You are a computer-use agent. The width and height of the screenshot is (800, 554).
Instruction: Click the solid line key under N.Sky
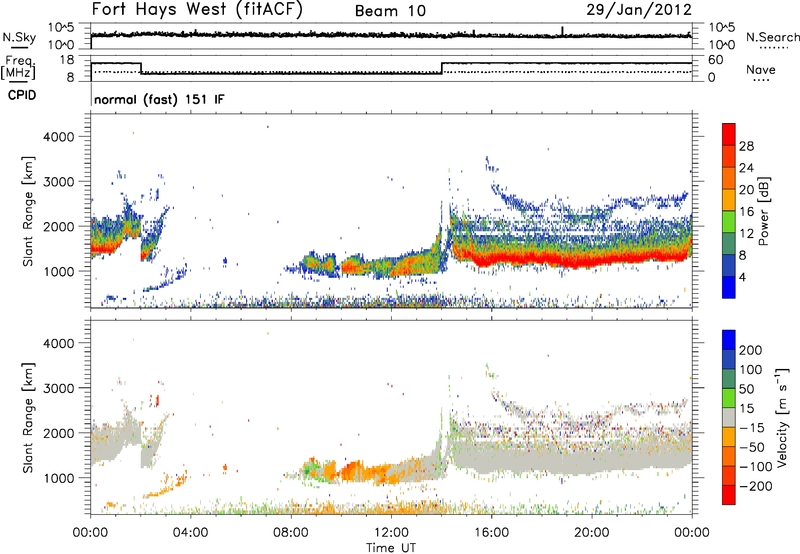point(18,47)
